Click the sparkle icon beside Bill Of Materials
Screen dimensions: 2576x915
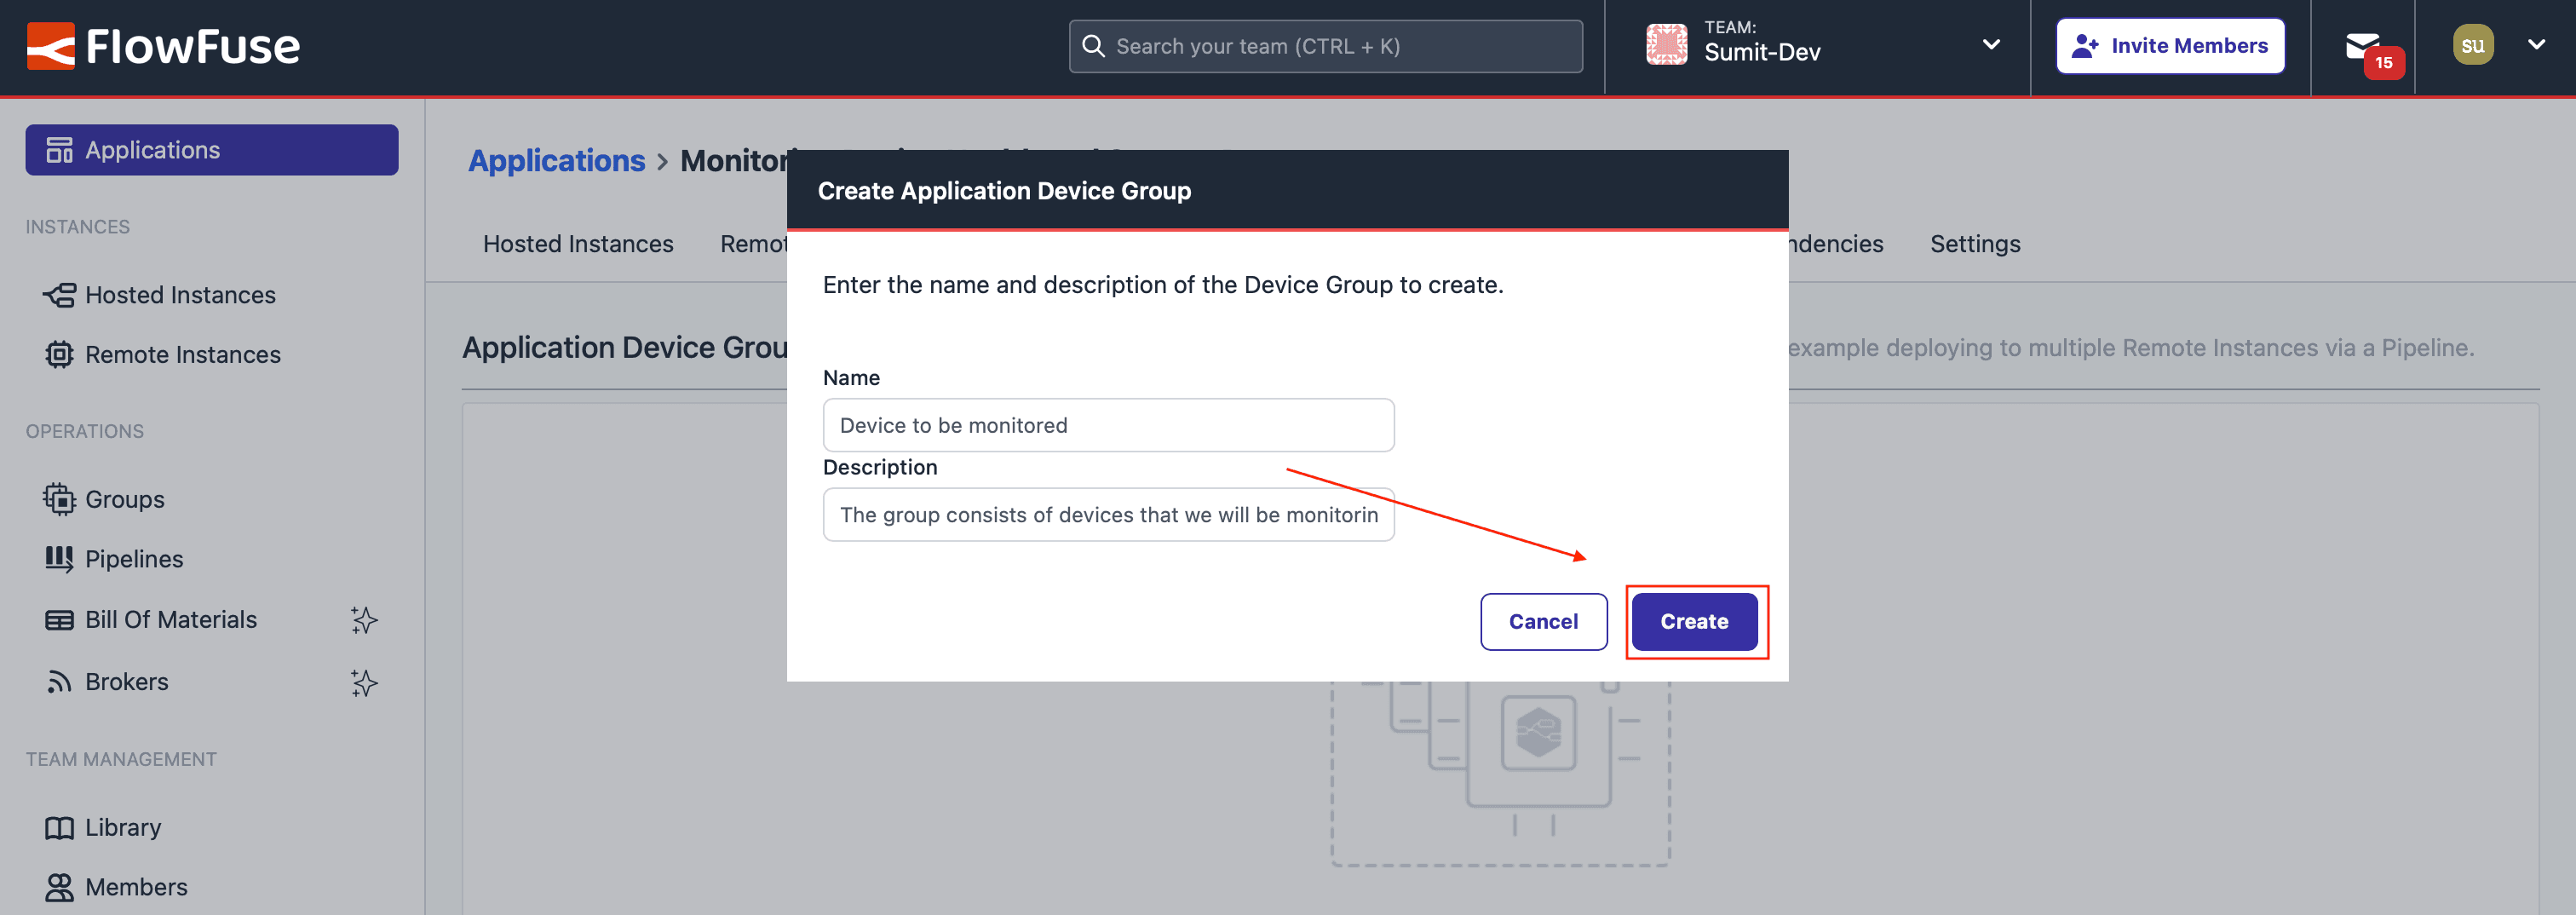click(x=364, y=621)
